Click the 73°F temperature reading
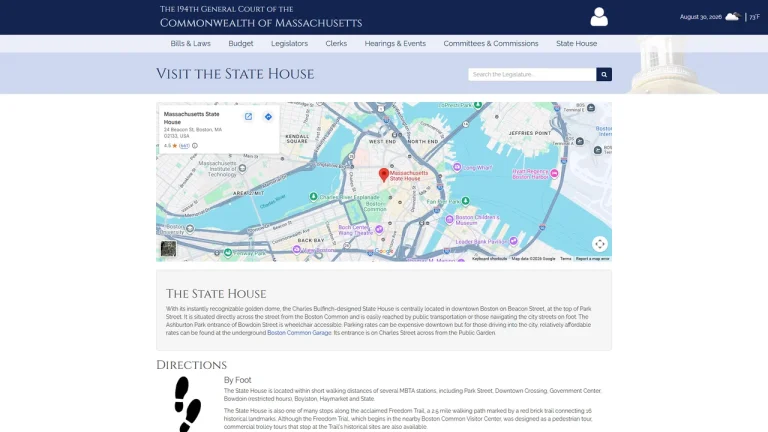The width and height of the screenshot is (768, 432). tap(754, 17)
